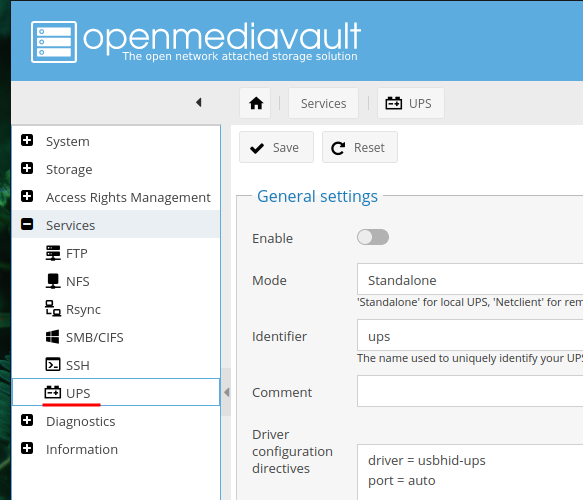Click the UPS battery icon in sidebar
583x500 pixels.
pyautogui.click(x=52, y=392)
